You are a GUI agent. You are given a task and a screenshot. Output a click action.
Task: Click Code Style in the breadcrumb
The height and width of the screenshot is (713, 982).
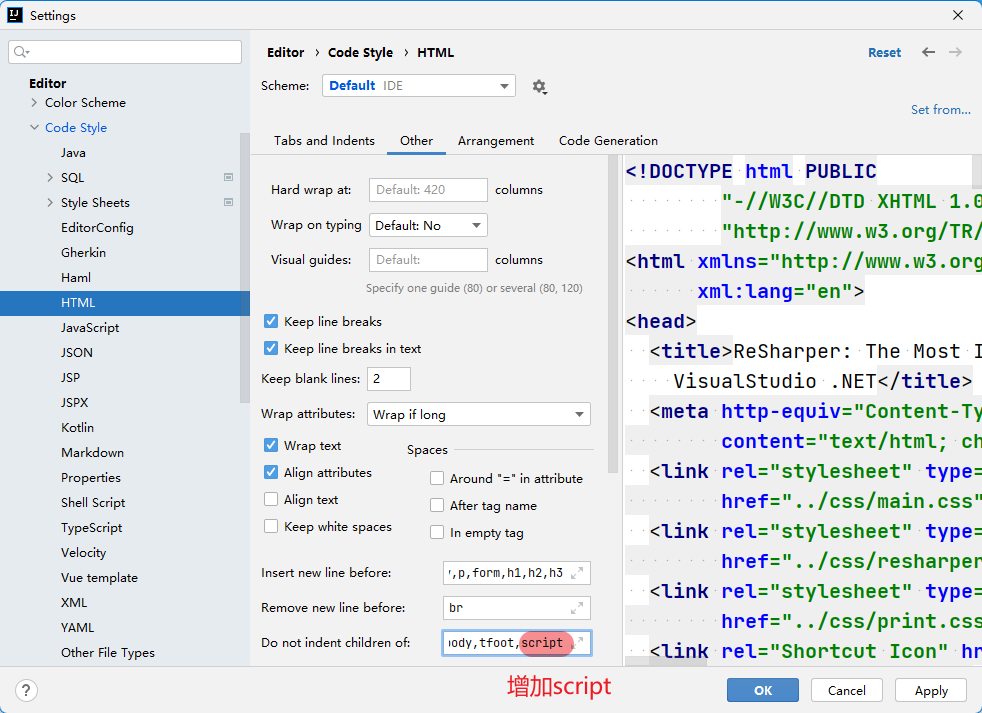point(360,53)
